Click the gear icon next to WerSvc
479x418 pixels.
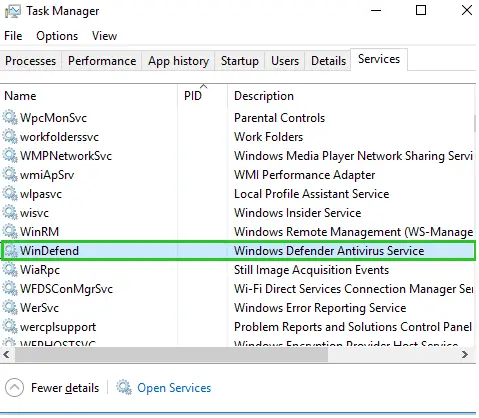point(10,307)
